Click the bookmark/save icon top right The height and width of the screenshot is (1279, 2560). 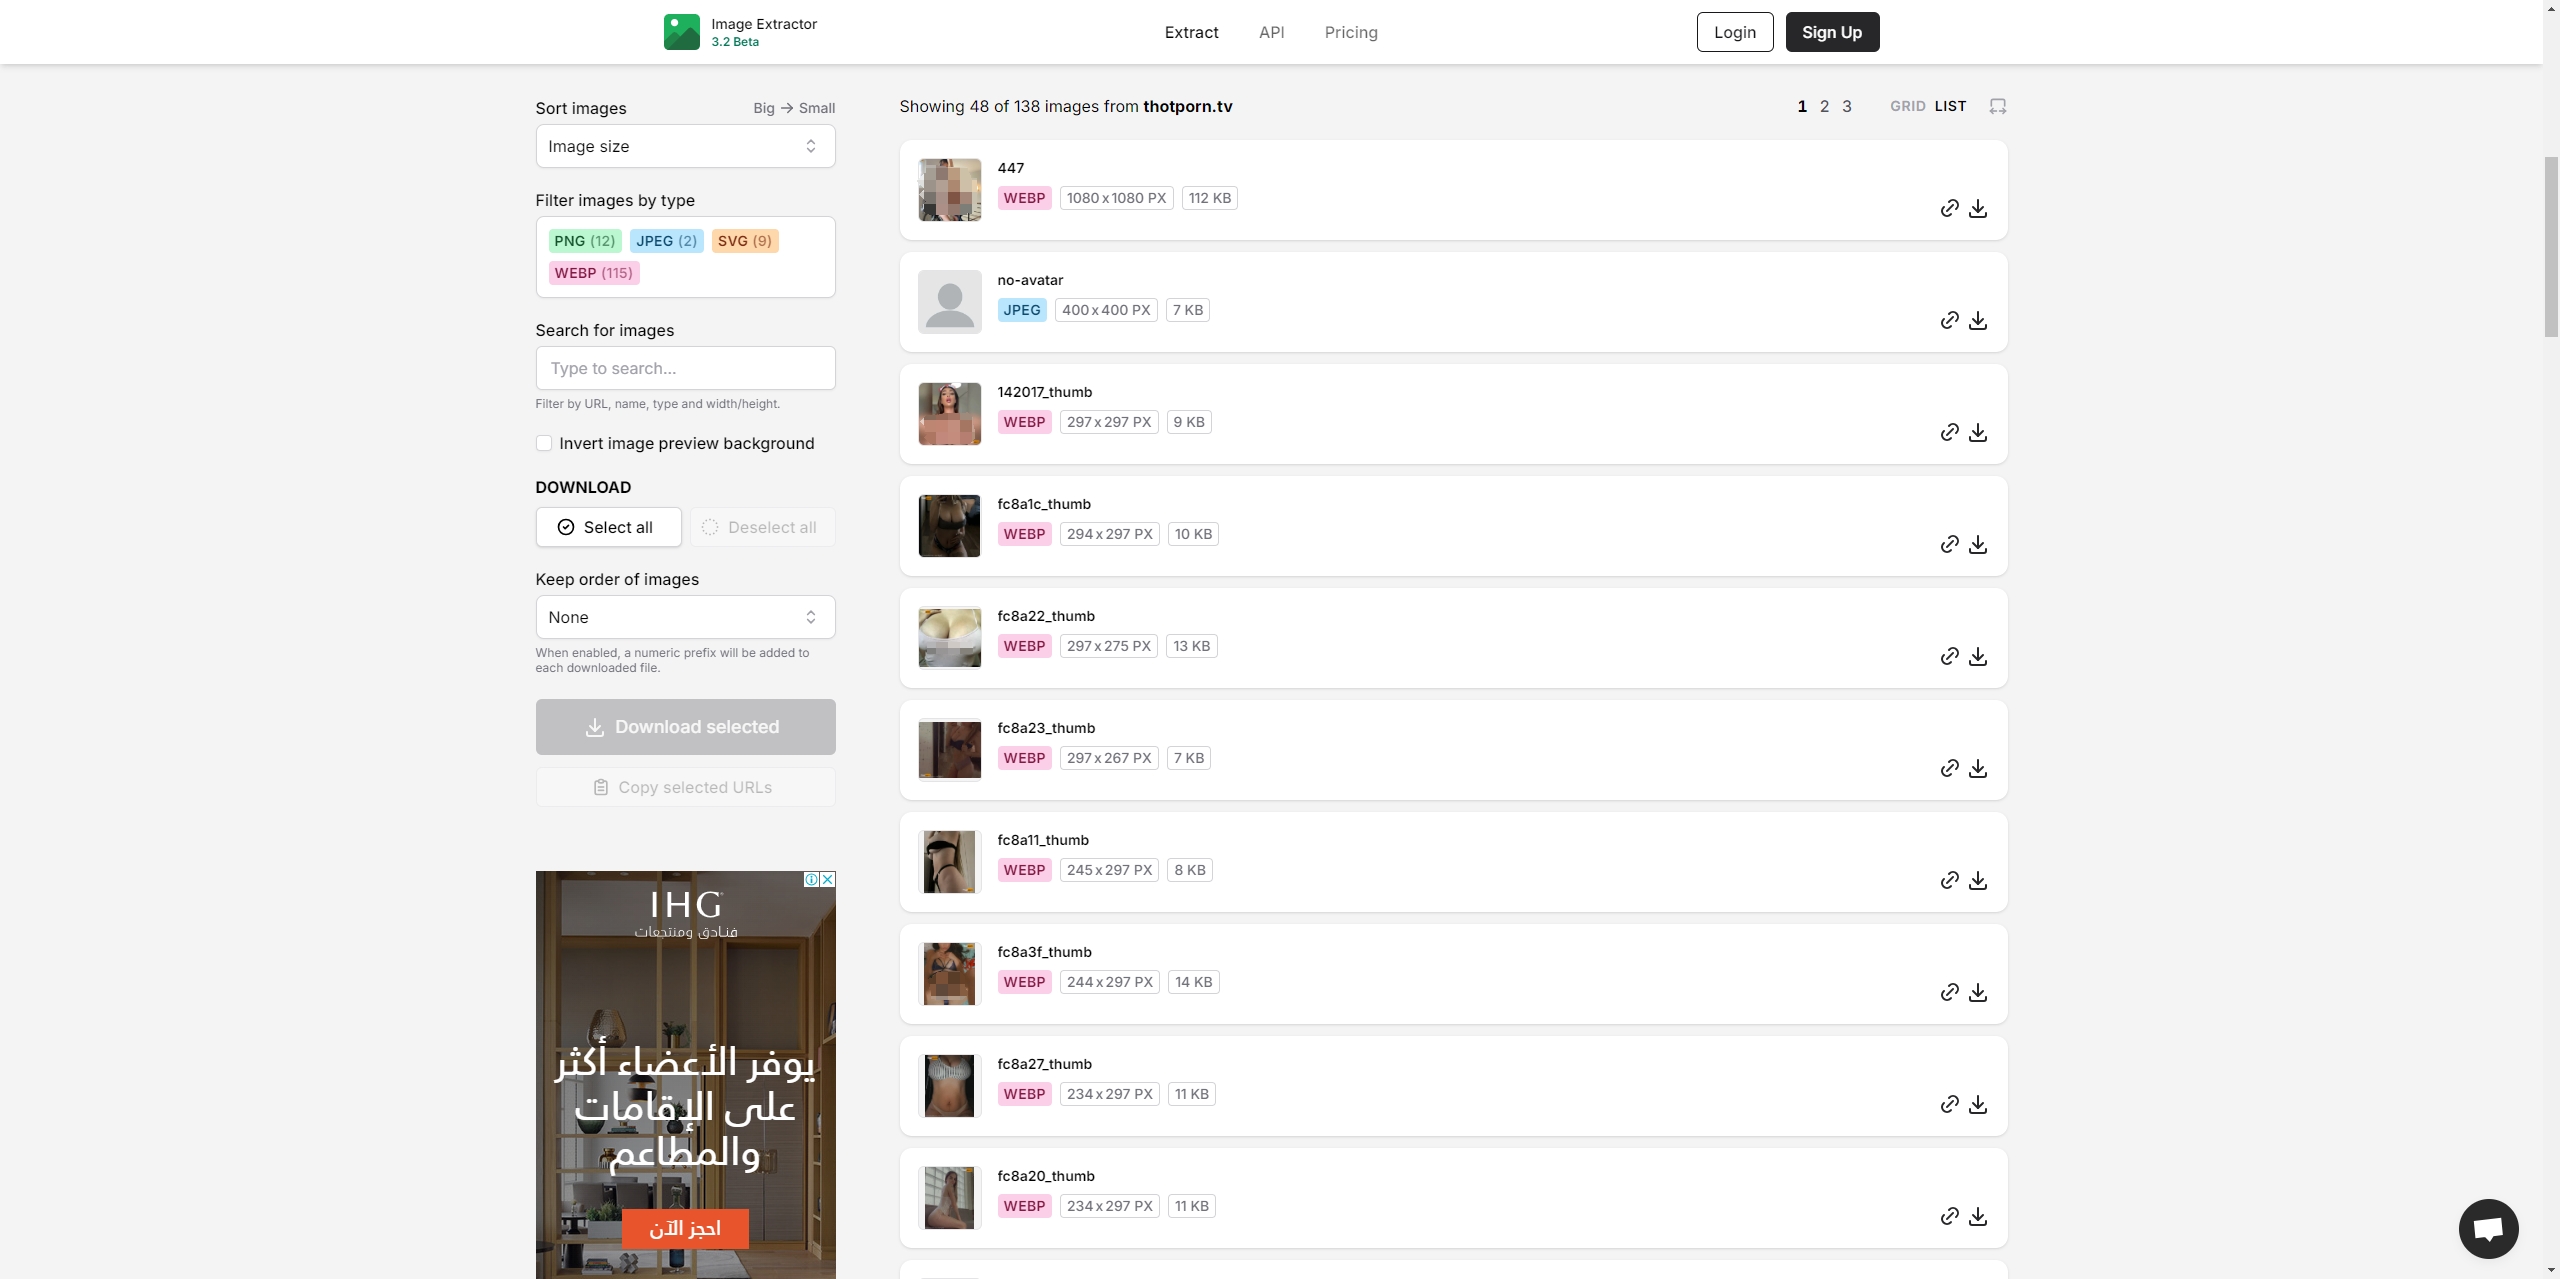coord(1997,105)
